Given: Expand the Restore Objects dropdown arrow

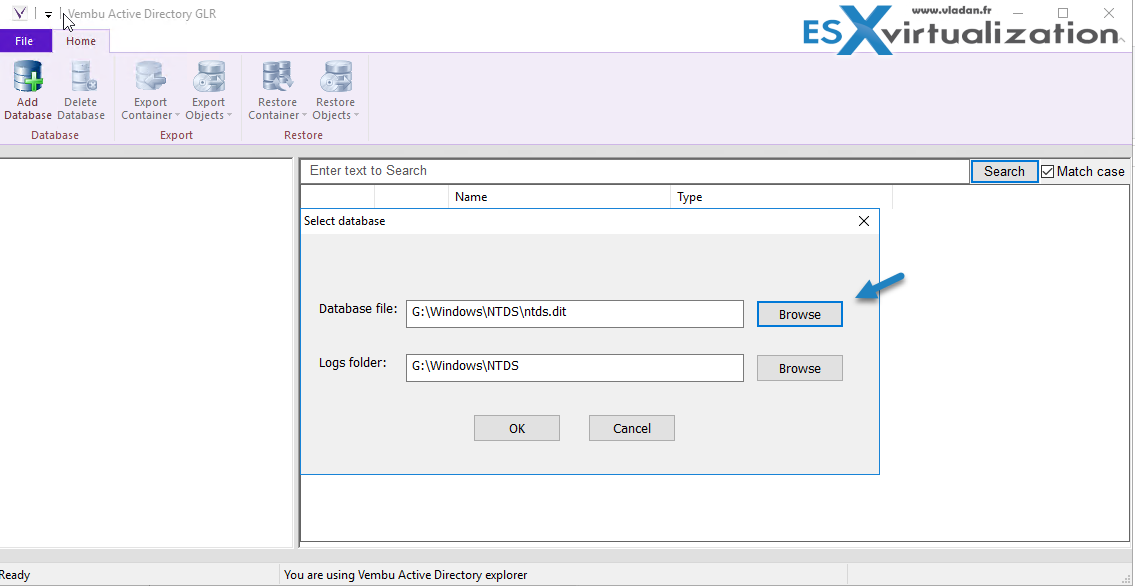Looking at the screenshot, I should [x=356, y=116].
